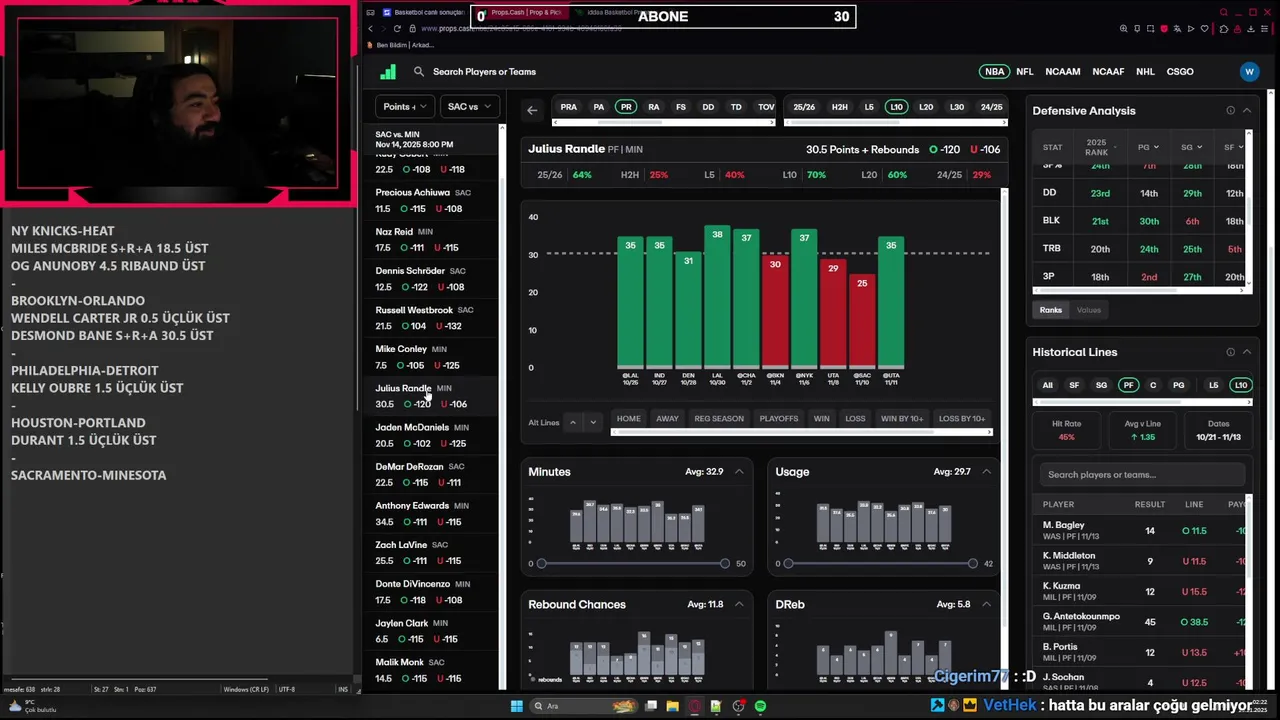Select the PRA stat pill
The height and width of the screenshot is (720, 1280).
click(x=568, y=107)
